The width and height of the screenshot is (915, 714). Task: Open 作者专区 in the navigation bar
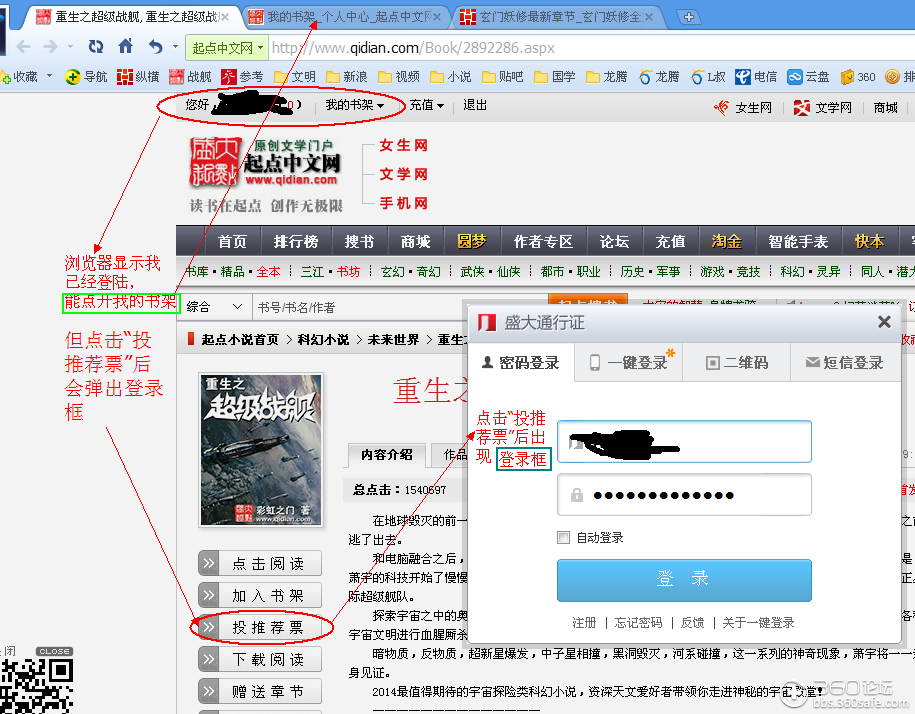pos(543,242)
